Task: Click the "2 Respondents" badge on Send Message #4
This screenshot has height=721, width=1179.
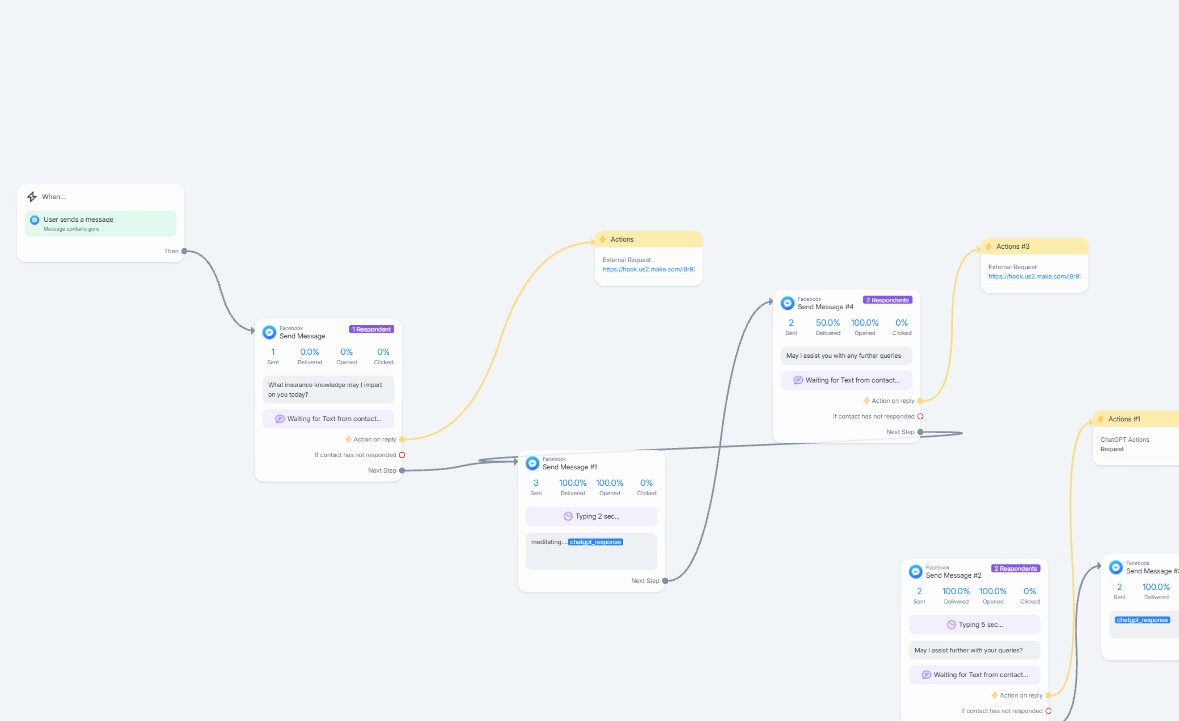Action: click(888, 300)
